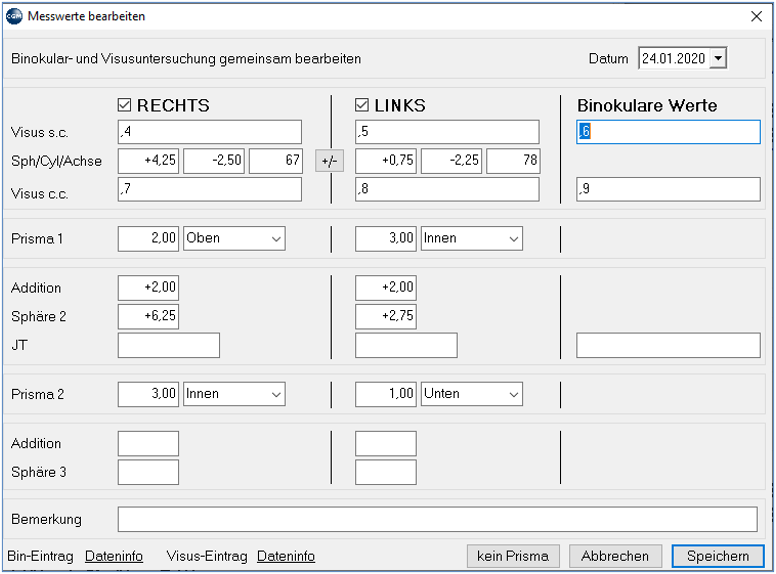Click the binocular JT field
The image size is (776, 574).
click(x=668, y=345)
